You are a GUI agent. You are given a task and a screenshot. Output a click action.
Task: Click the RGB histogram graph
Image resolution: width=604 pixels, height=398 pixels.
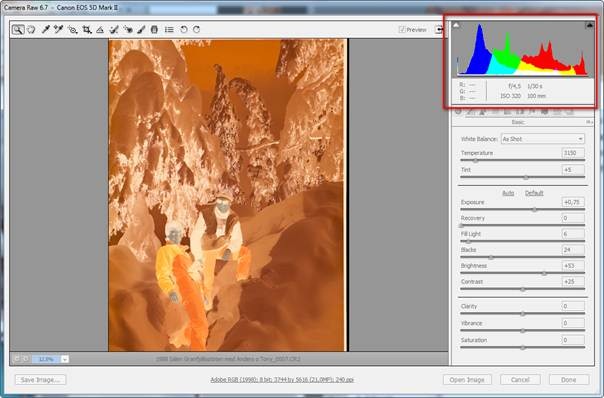(523, 49)
